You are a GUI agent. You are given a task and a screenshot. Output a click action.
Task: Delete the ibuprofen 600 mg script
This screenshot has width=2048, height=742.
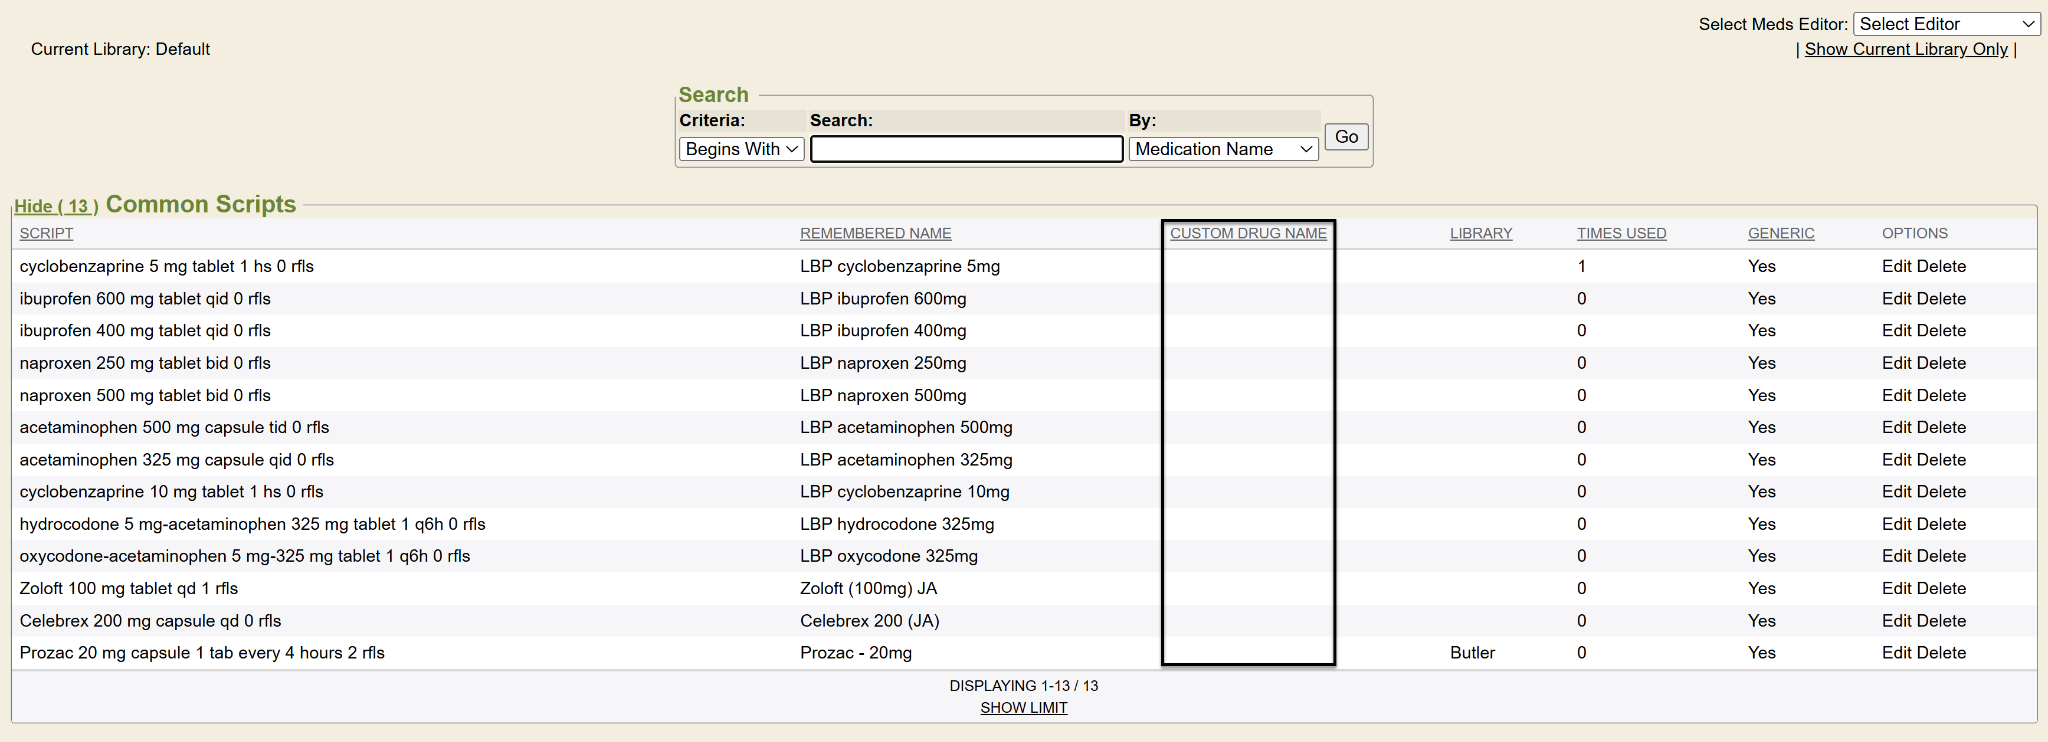(x=1942, y=299)
